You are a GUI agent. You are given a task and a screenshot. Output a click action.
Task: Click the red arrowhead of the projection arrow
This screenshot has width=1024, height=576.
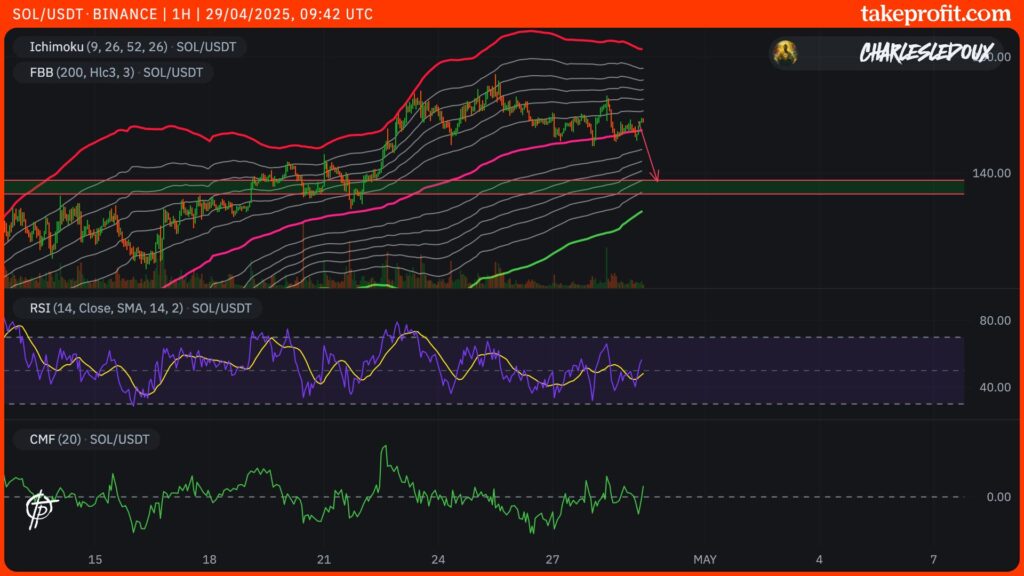tap(655, 177)
